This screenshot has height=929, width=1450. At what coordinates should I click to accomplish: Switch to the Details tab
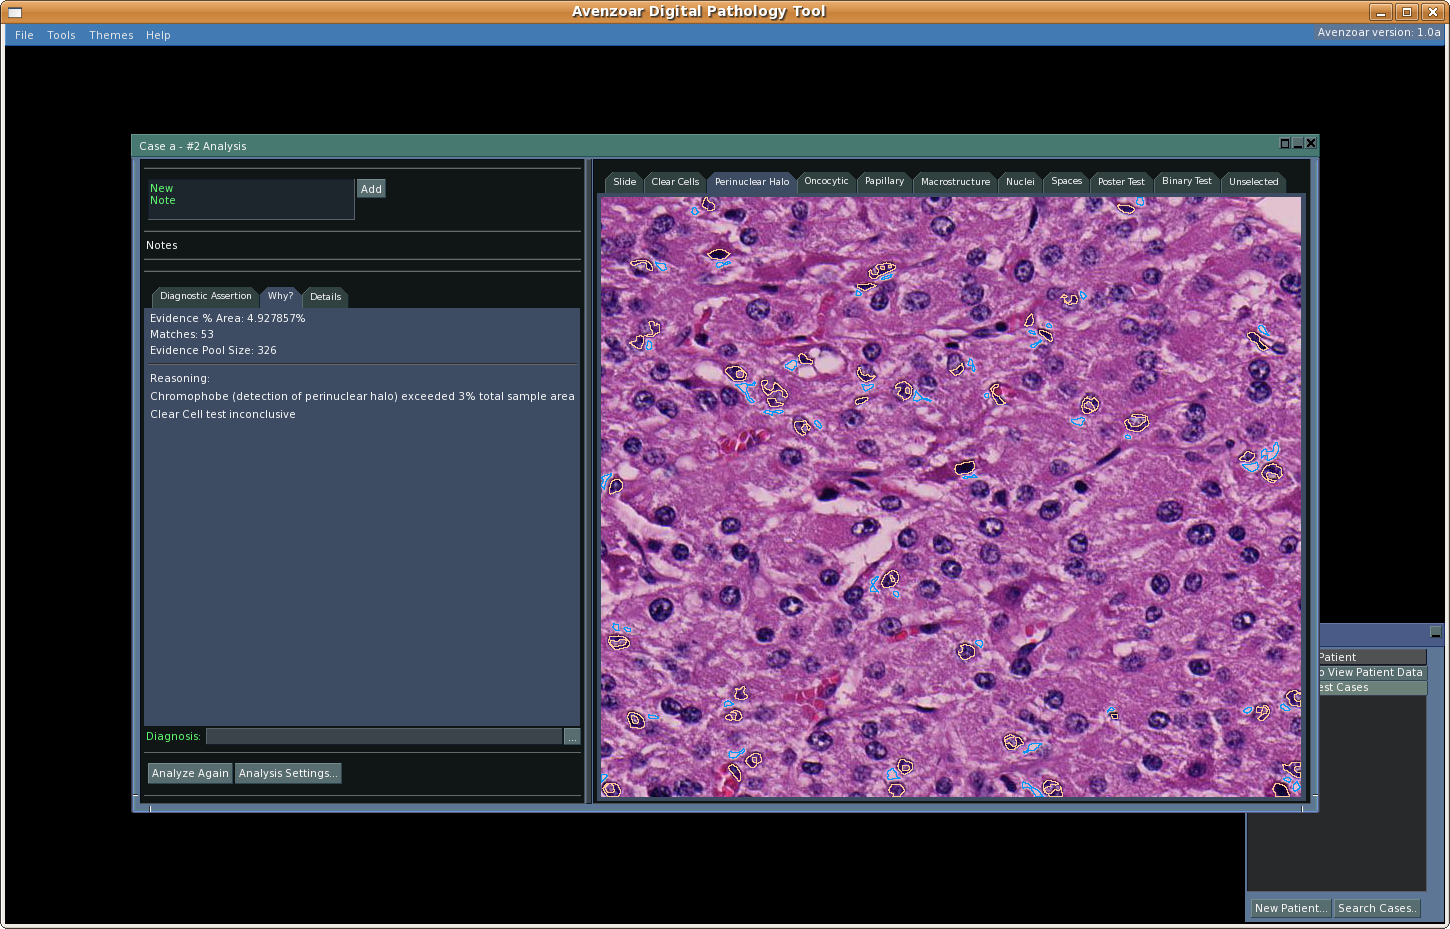325,297
